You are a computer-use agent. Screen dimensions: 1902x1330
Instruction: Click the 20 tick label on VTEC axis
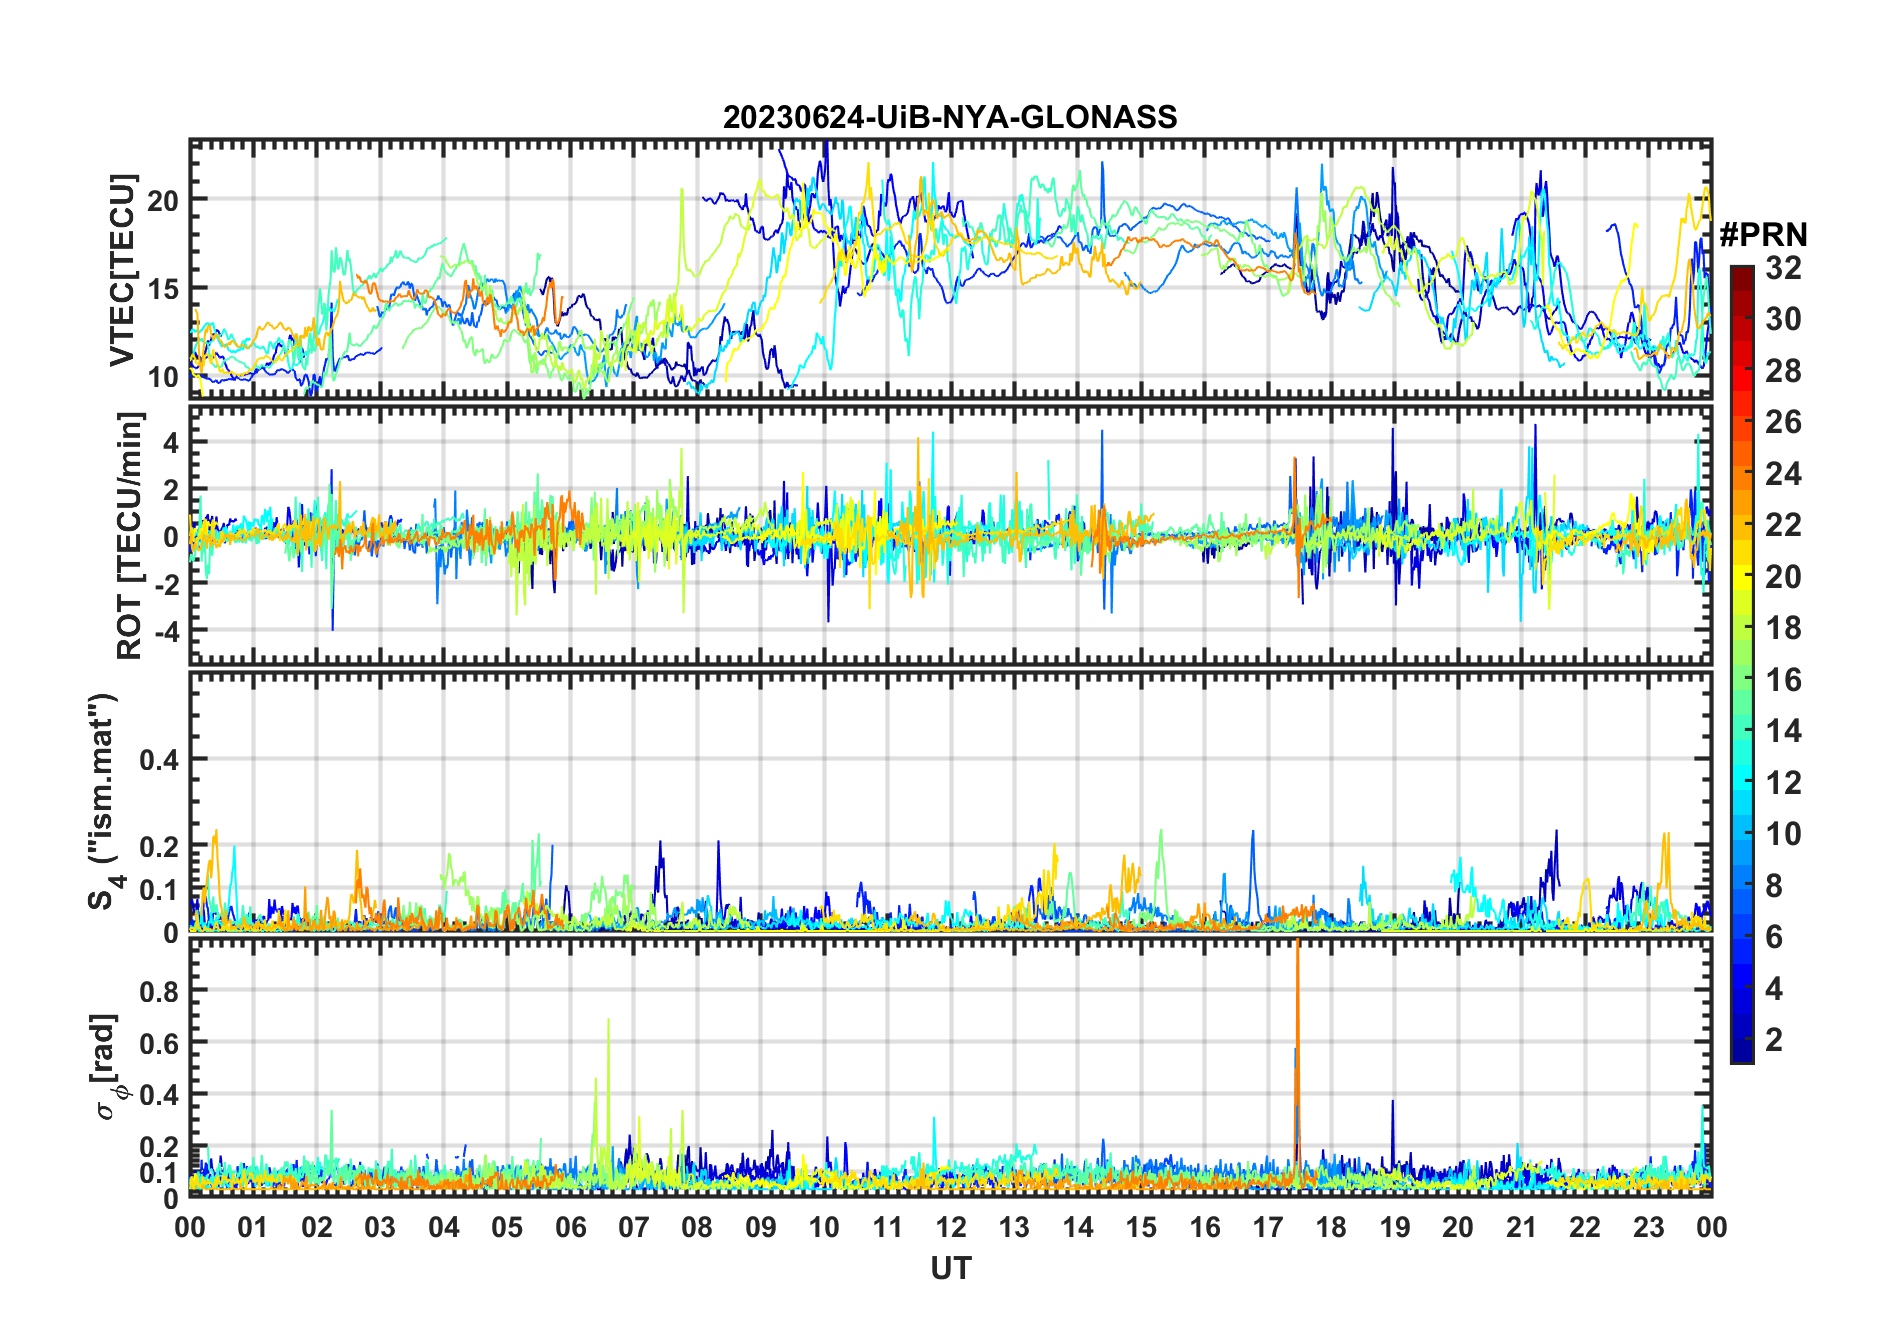pyautogui.click(x=163, y=200)
